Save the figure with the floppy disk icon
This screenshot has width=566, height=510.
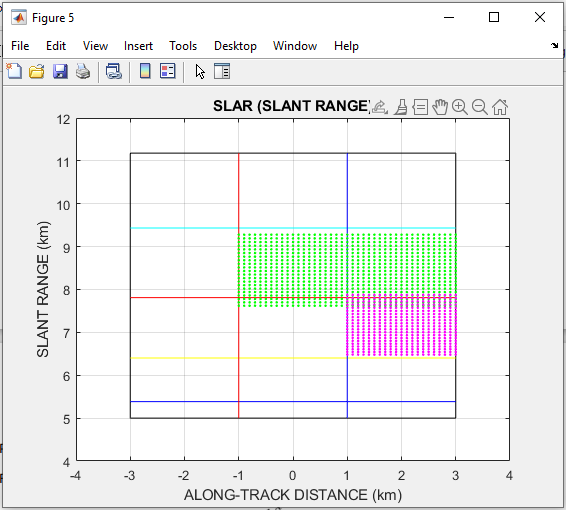(60, 71)
